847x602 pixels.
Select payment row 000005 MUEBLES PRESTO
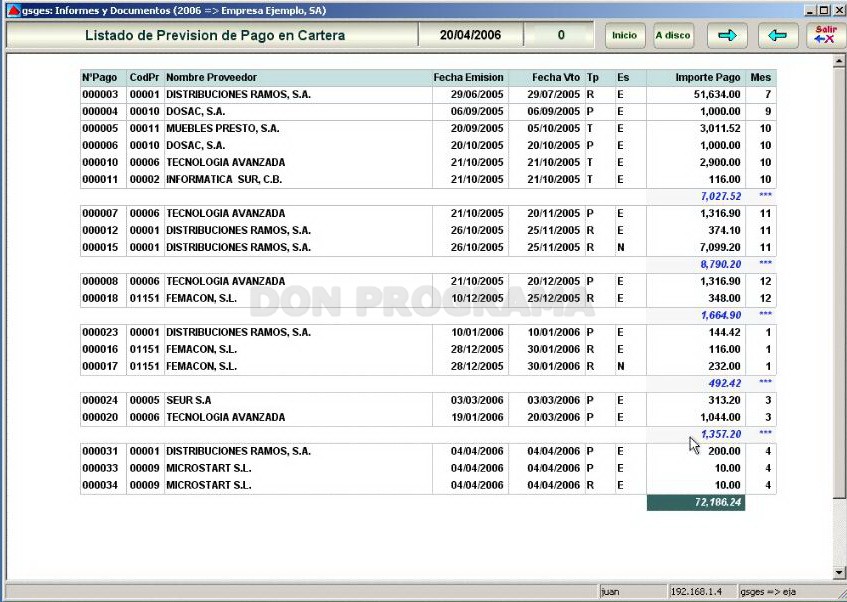tap(428, 129)
